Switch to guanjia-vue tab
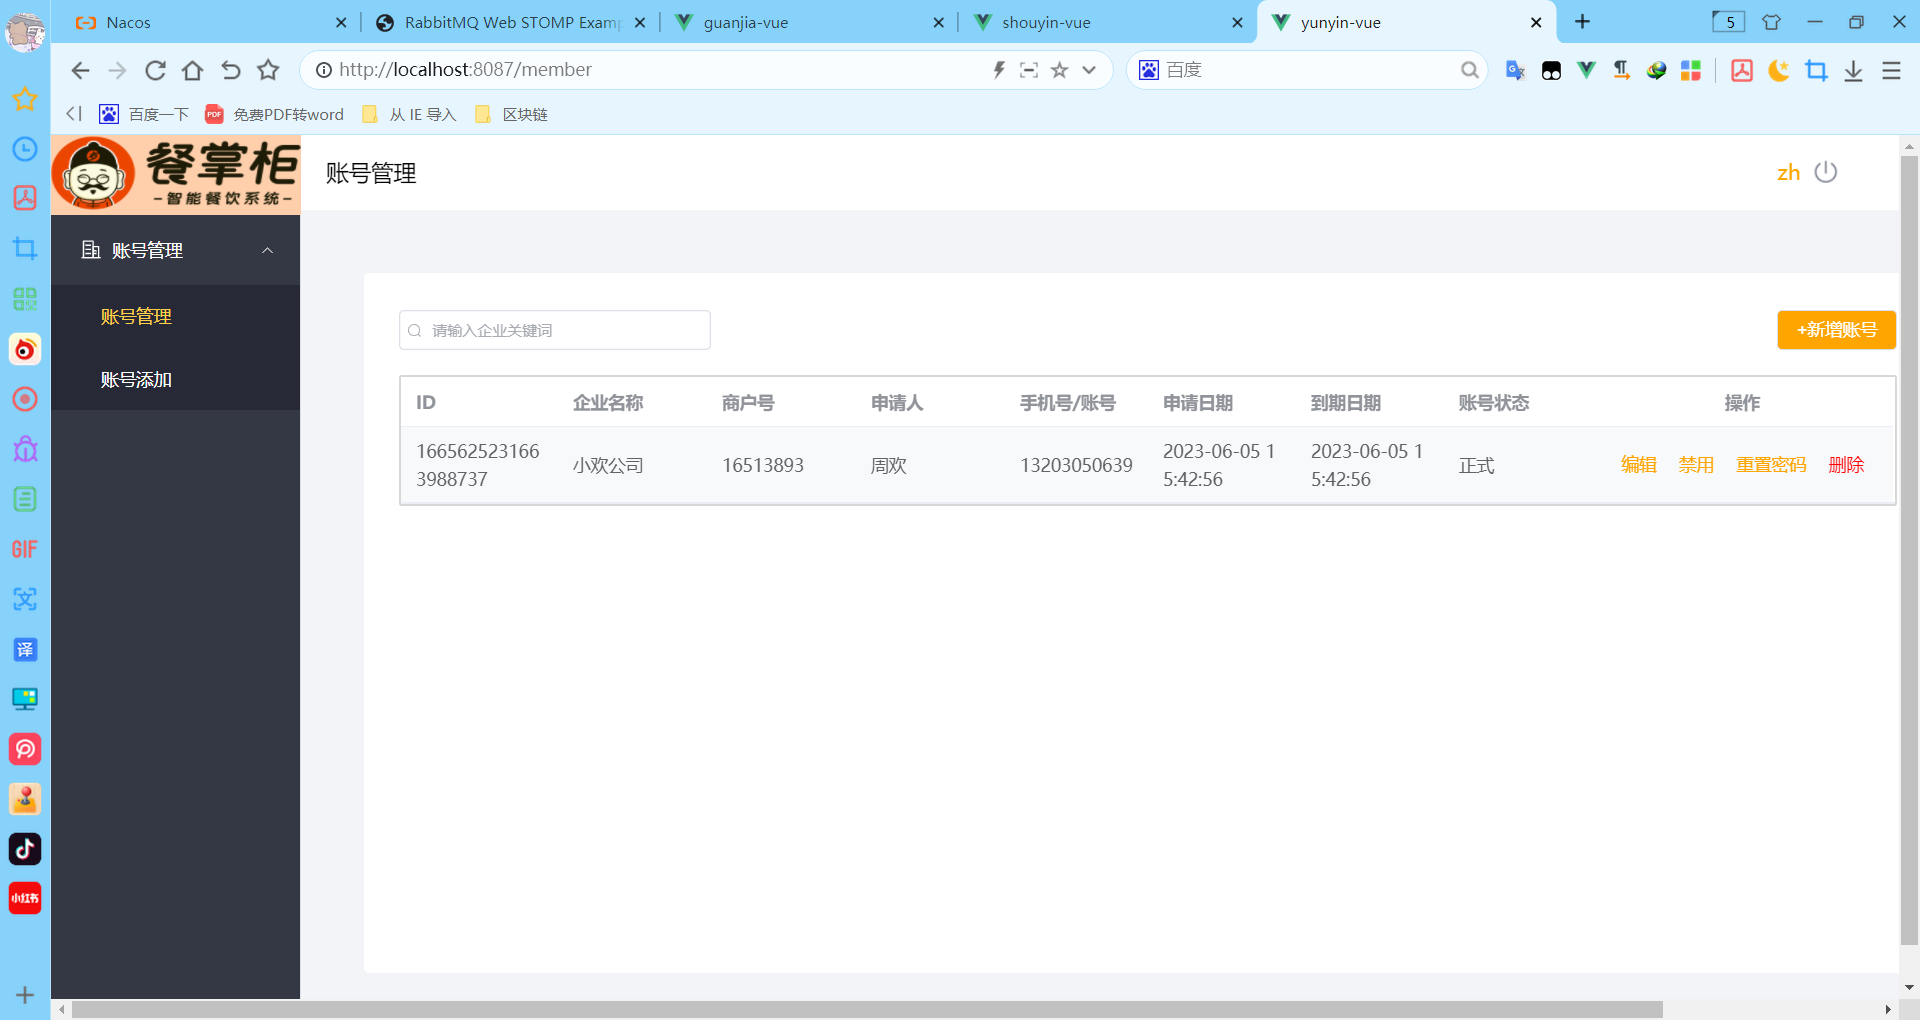This screenshot has height=1020, width=1920. (x=808, y=22)
